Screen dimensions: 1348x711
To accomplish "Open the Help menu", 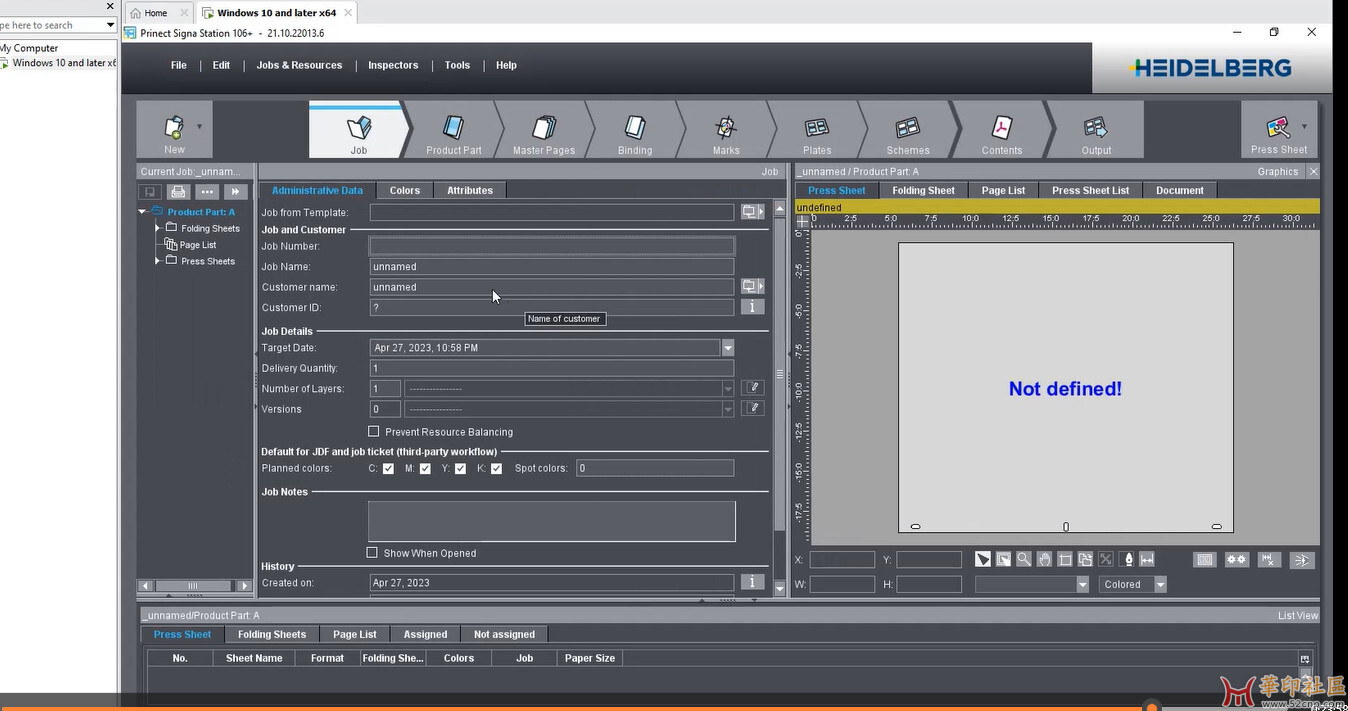I will point(506,65).
